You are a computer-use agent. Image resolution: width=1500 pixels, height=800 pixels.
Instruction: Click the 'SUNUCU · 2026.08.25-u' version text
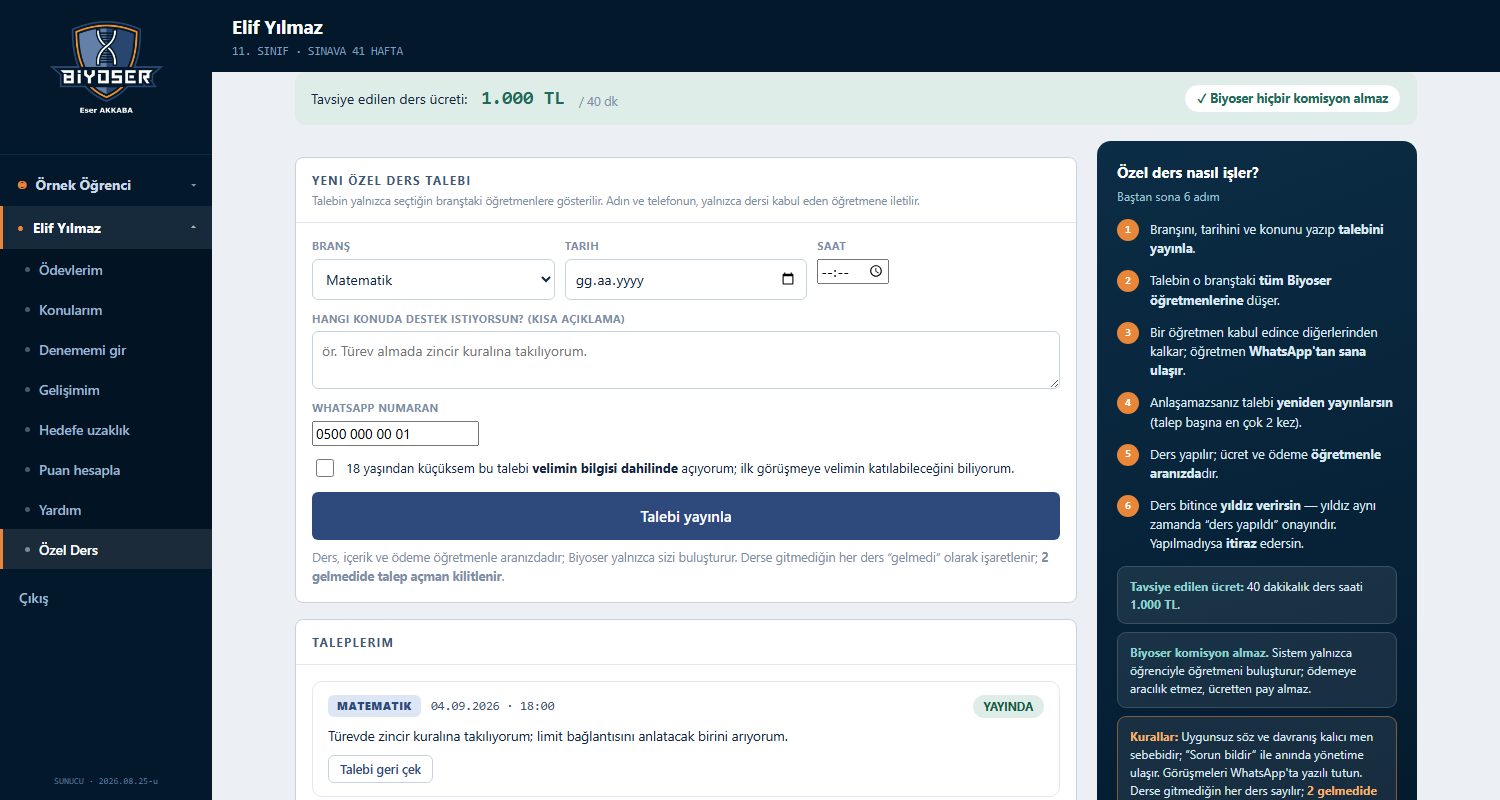(x=106, y=781)
